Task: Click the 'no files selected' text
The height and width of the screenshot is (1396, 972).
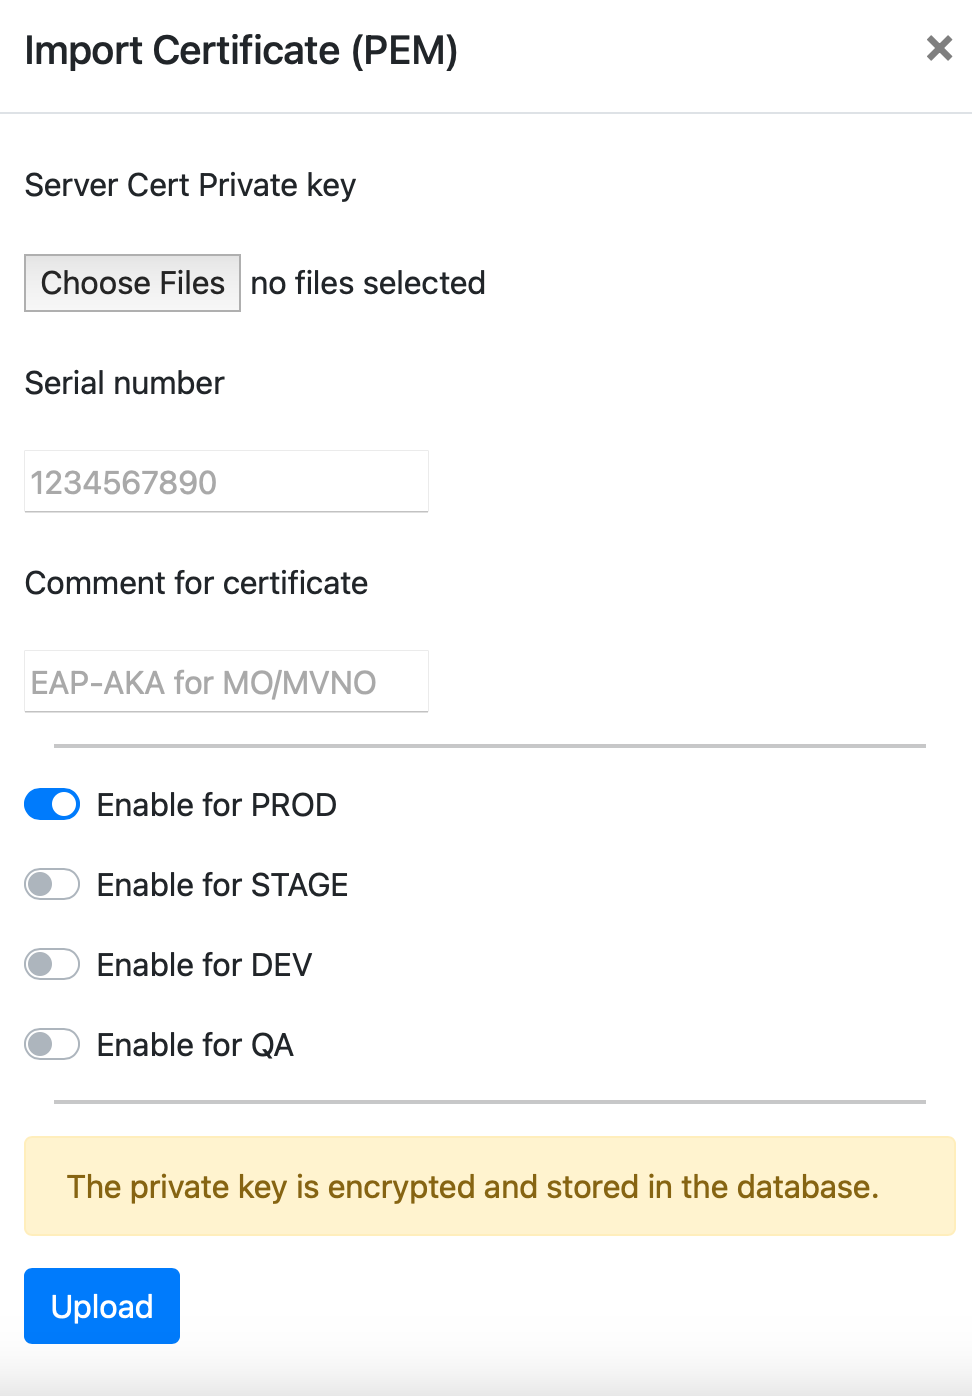Action: click(367, 283)
